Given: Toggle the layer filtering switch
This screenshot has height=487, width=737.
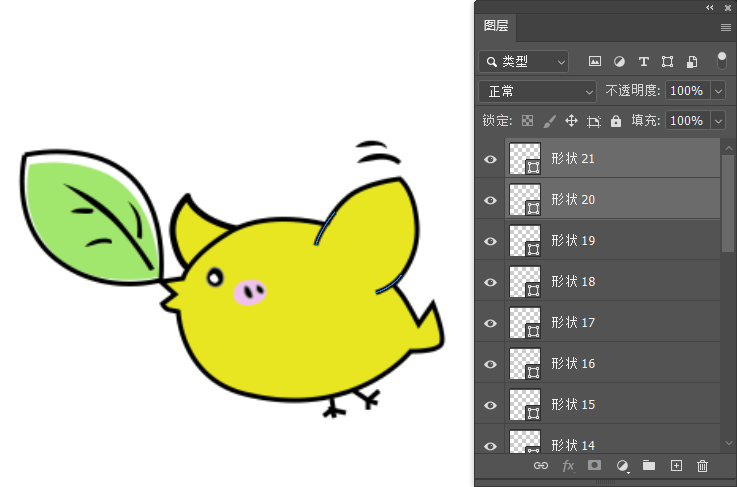Looking at the screenshot, I should tap(721, 61).
